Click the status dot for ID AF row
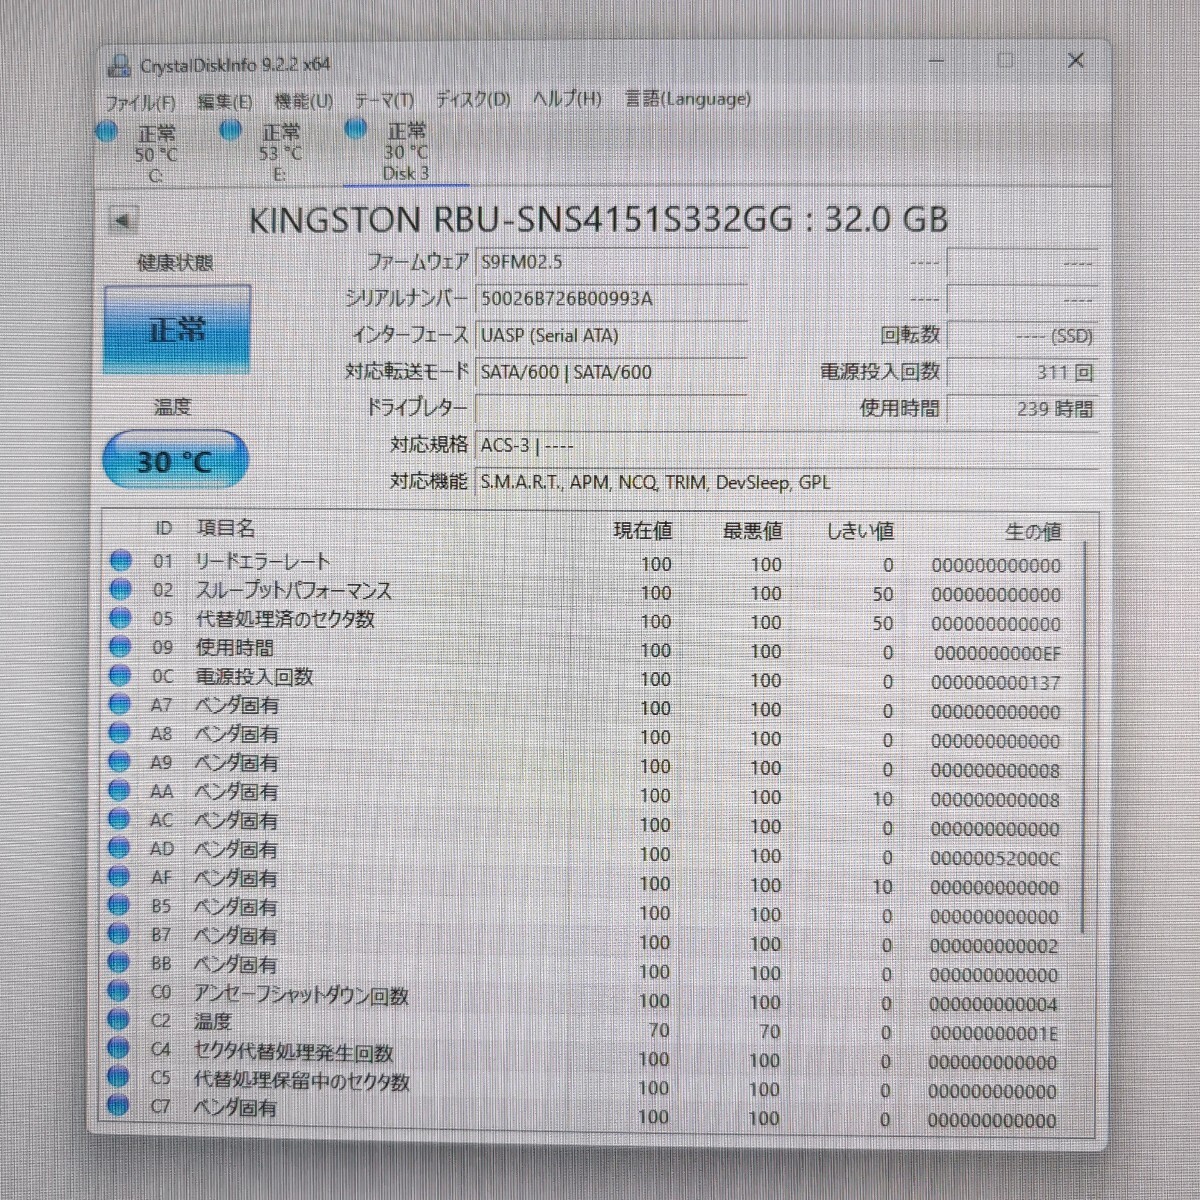This screenshot has height=1200, width=1200. pyautogui.click(x=120, y=877)
